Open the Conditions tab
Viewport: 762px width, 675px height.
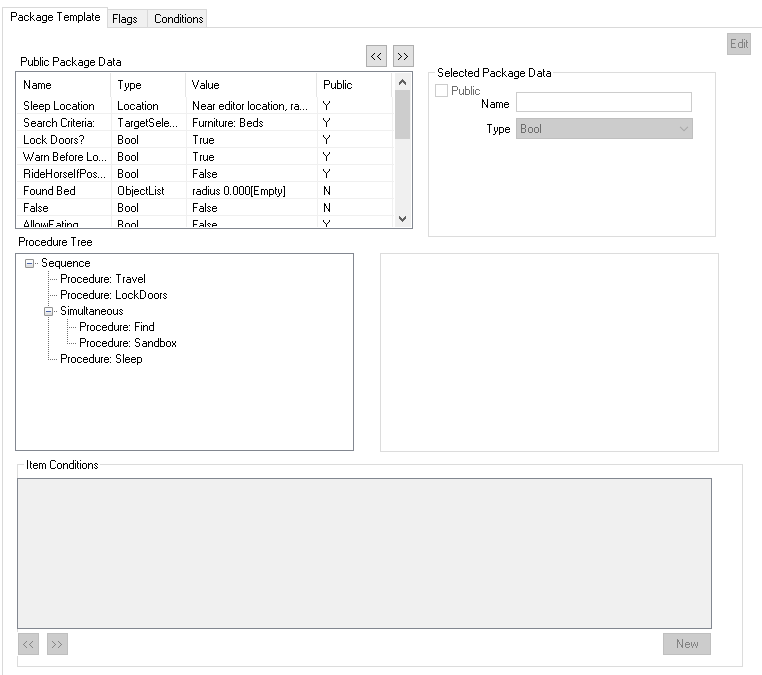(x=179, y=19)
